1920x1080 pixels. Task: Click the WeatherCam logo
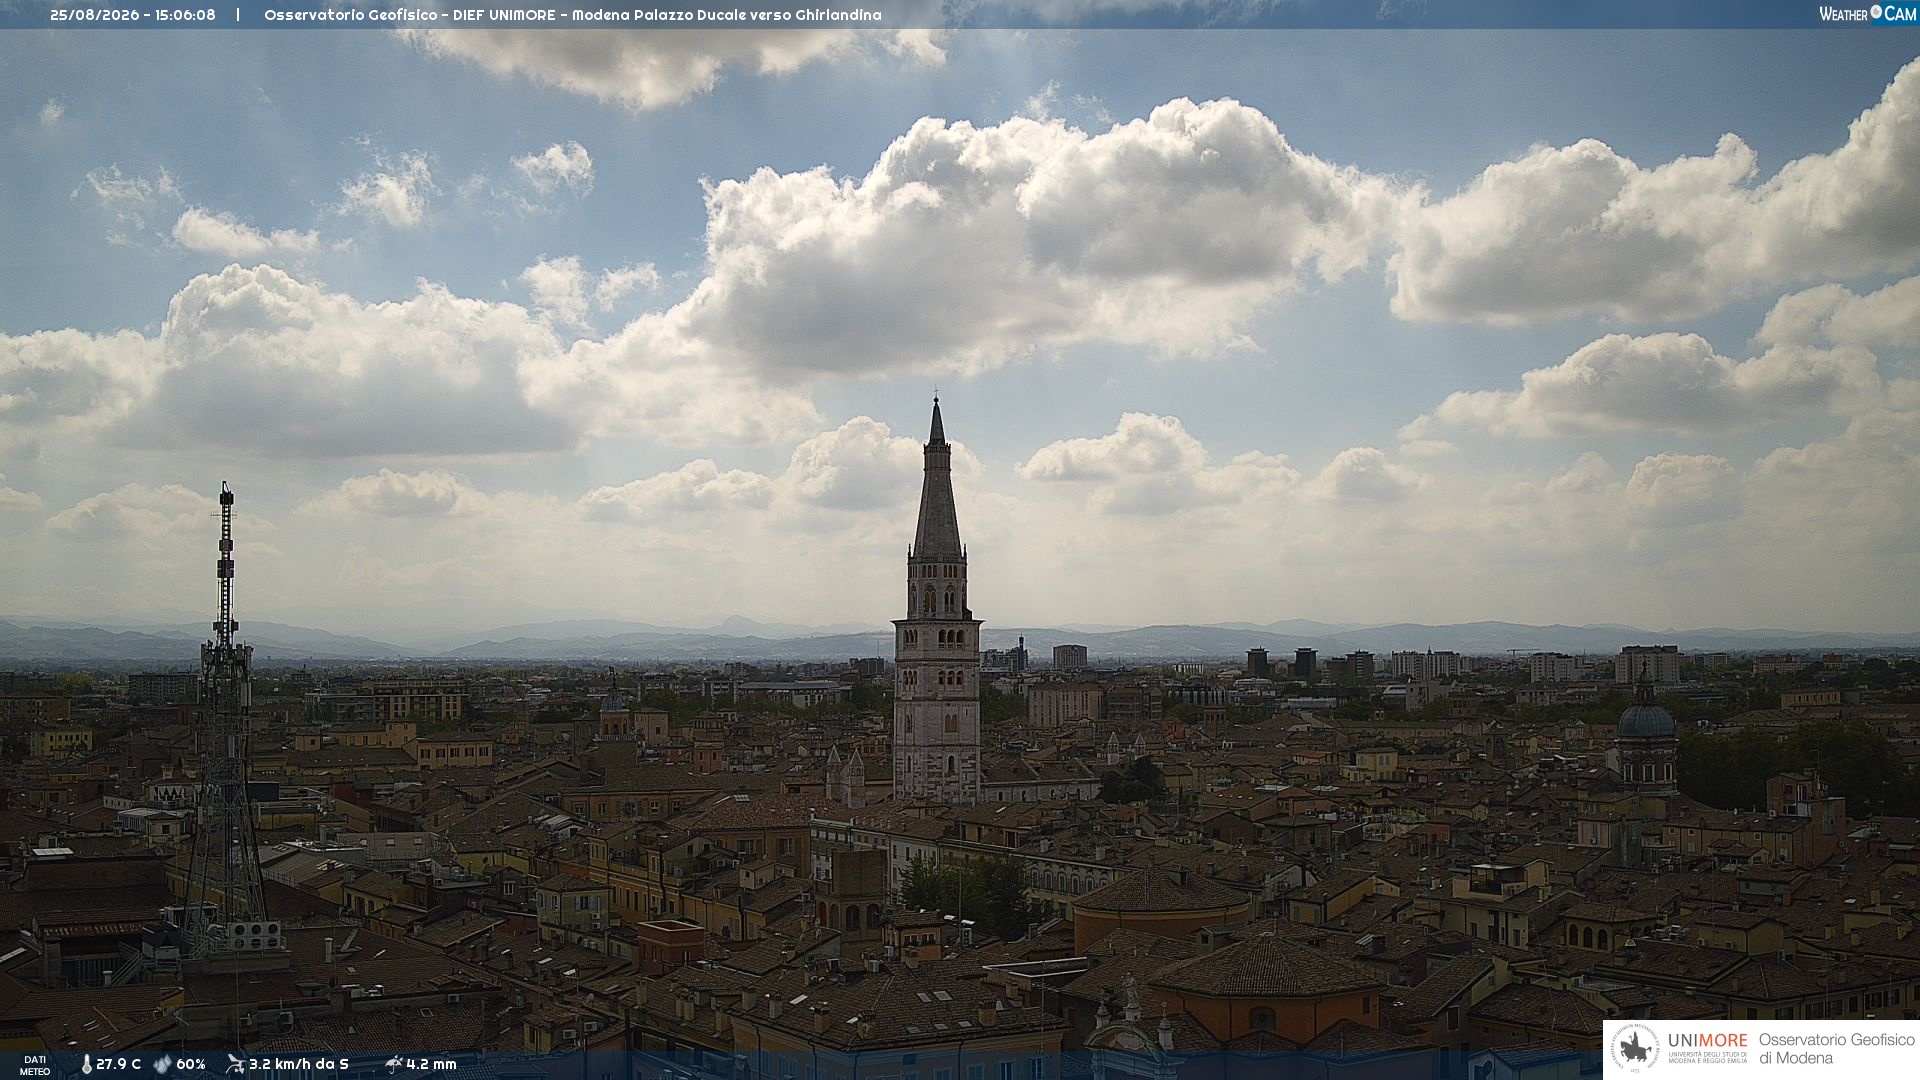pos(1867,14)
